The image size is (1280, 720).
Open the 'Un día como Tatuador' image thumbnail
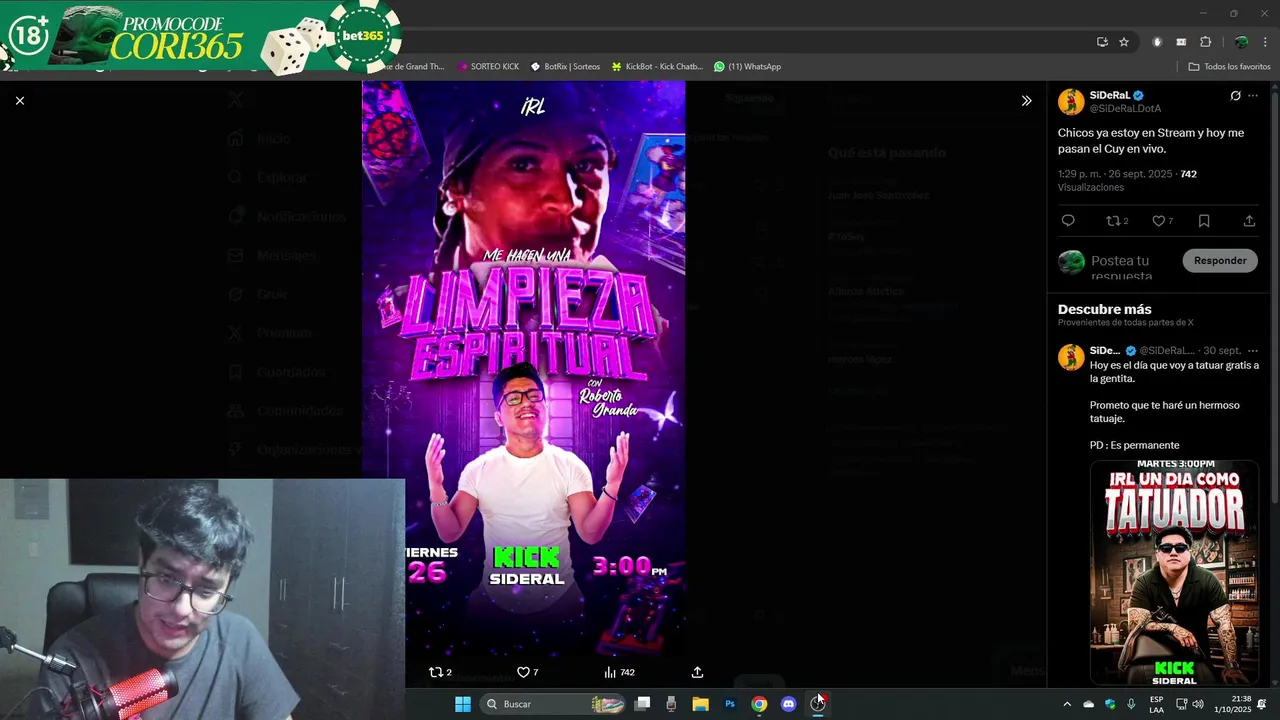(x=1174, y=573)
